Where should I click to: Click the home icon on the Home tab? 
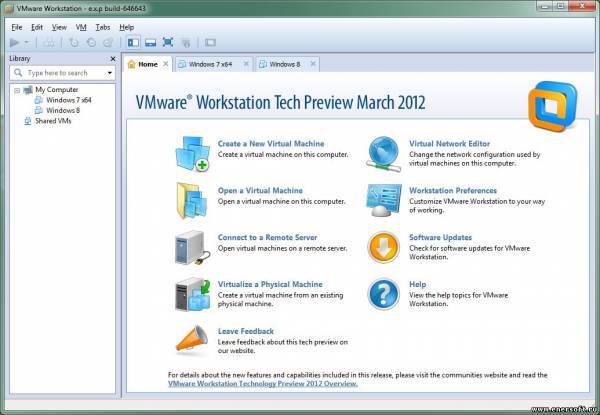pyautogui.click(x=132, y=64)
